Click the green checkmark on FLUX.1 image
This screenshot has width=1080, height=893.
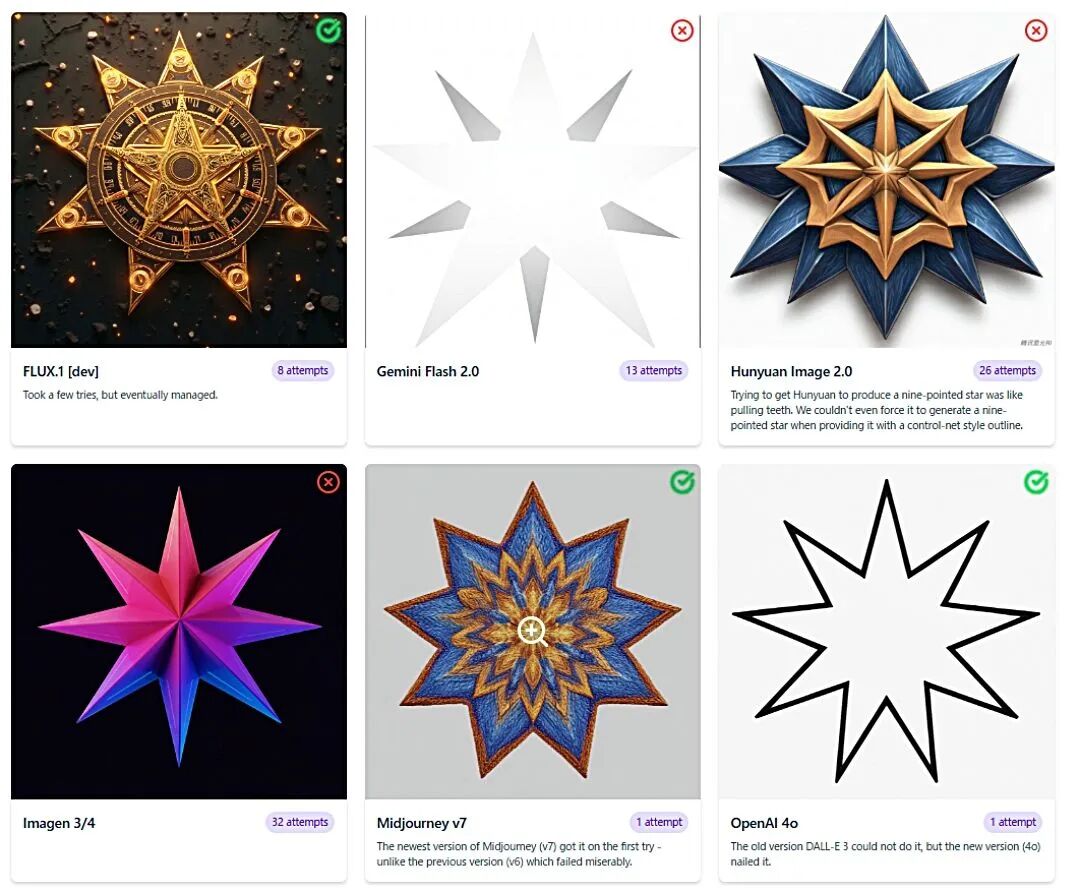(x=328, y=30)
